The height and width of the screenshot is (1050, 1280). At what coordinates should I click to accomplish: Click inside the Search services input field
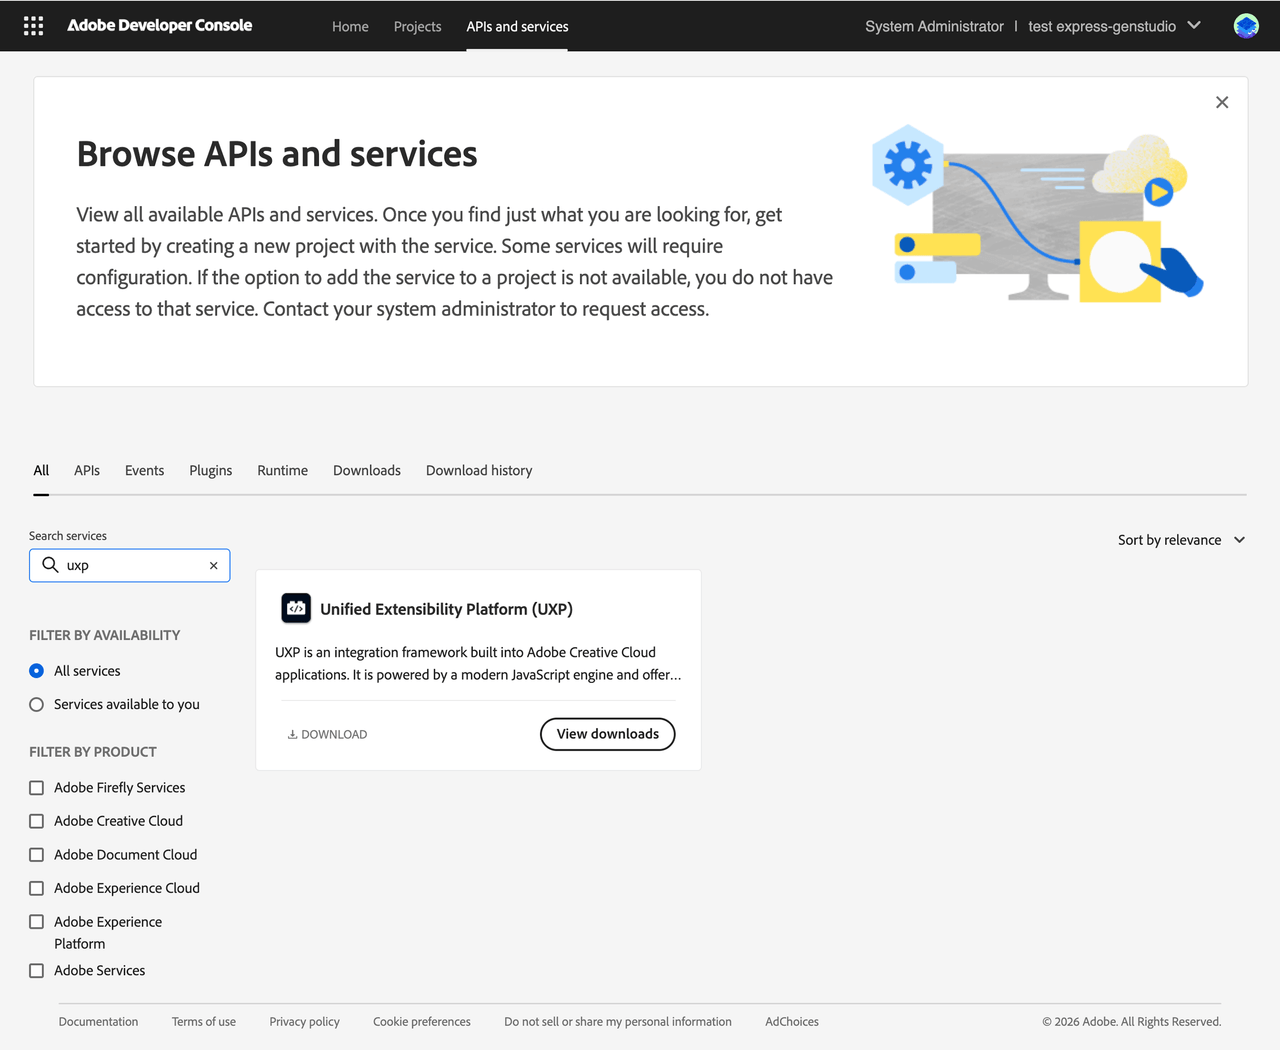[x=130, y=565]
